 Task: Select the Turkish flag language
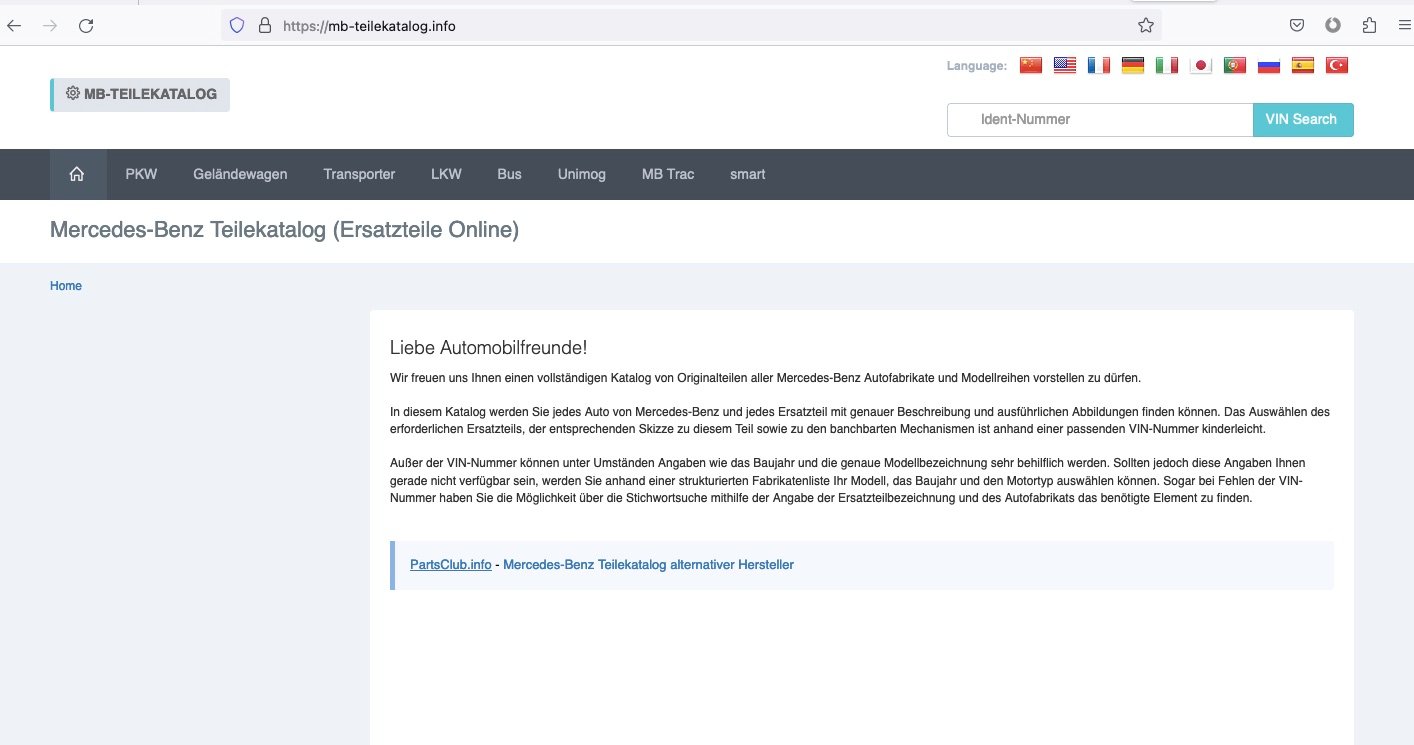pyautogui.click(x=1337, y=66)
